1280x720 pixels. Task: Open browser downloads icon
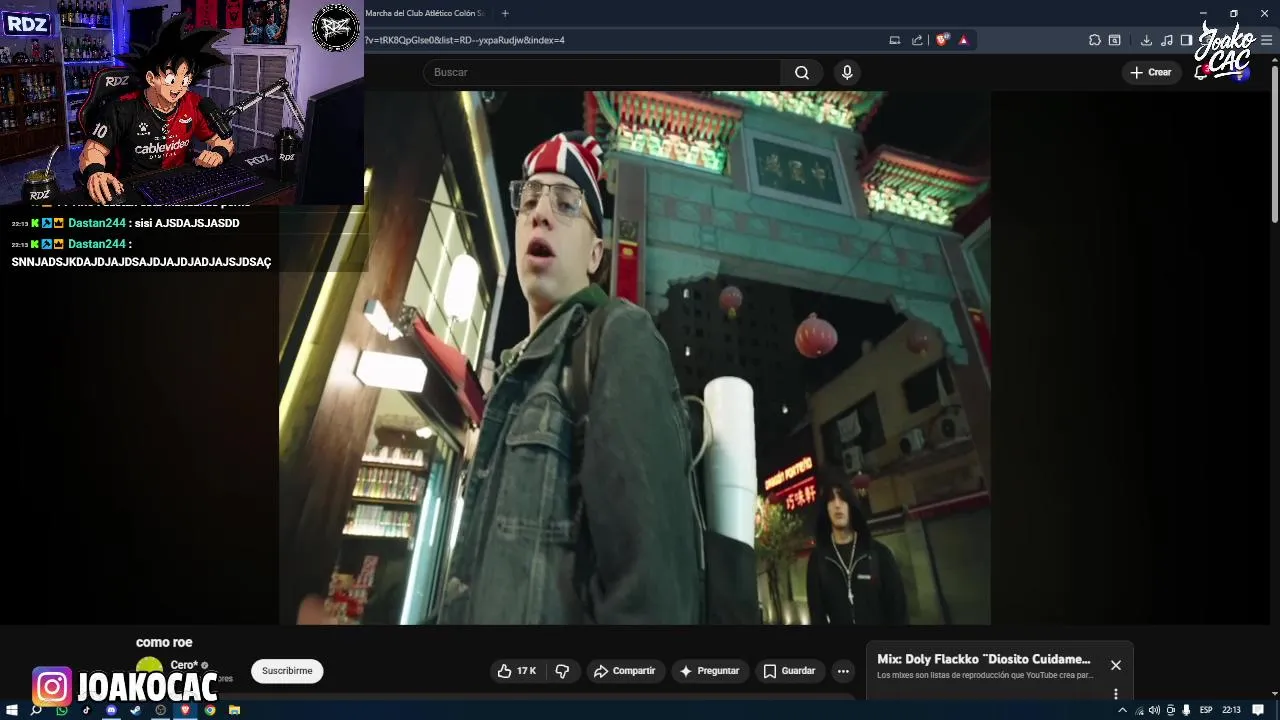coord(1146,40)
